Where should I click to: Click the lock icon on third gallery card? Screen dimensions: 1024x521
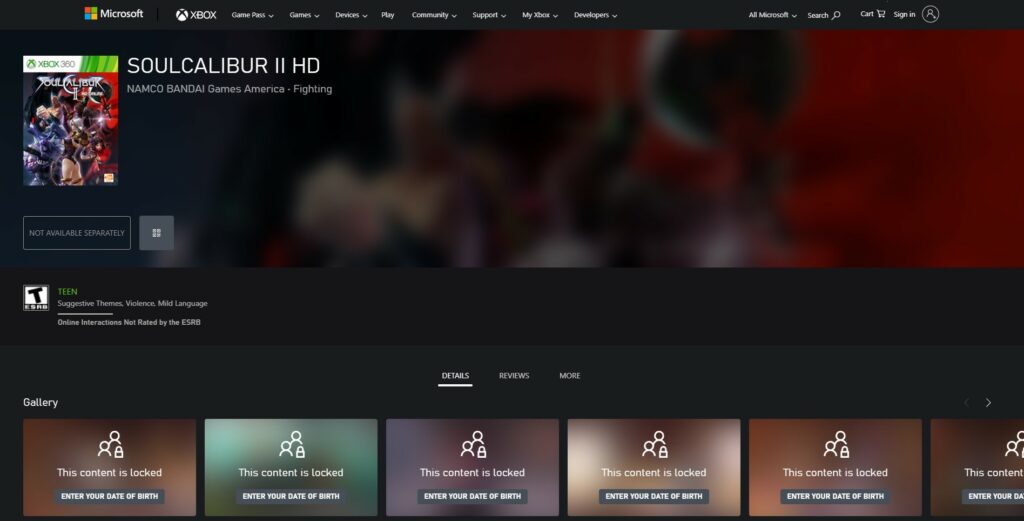[473, 445]
